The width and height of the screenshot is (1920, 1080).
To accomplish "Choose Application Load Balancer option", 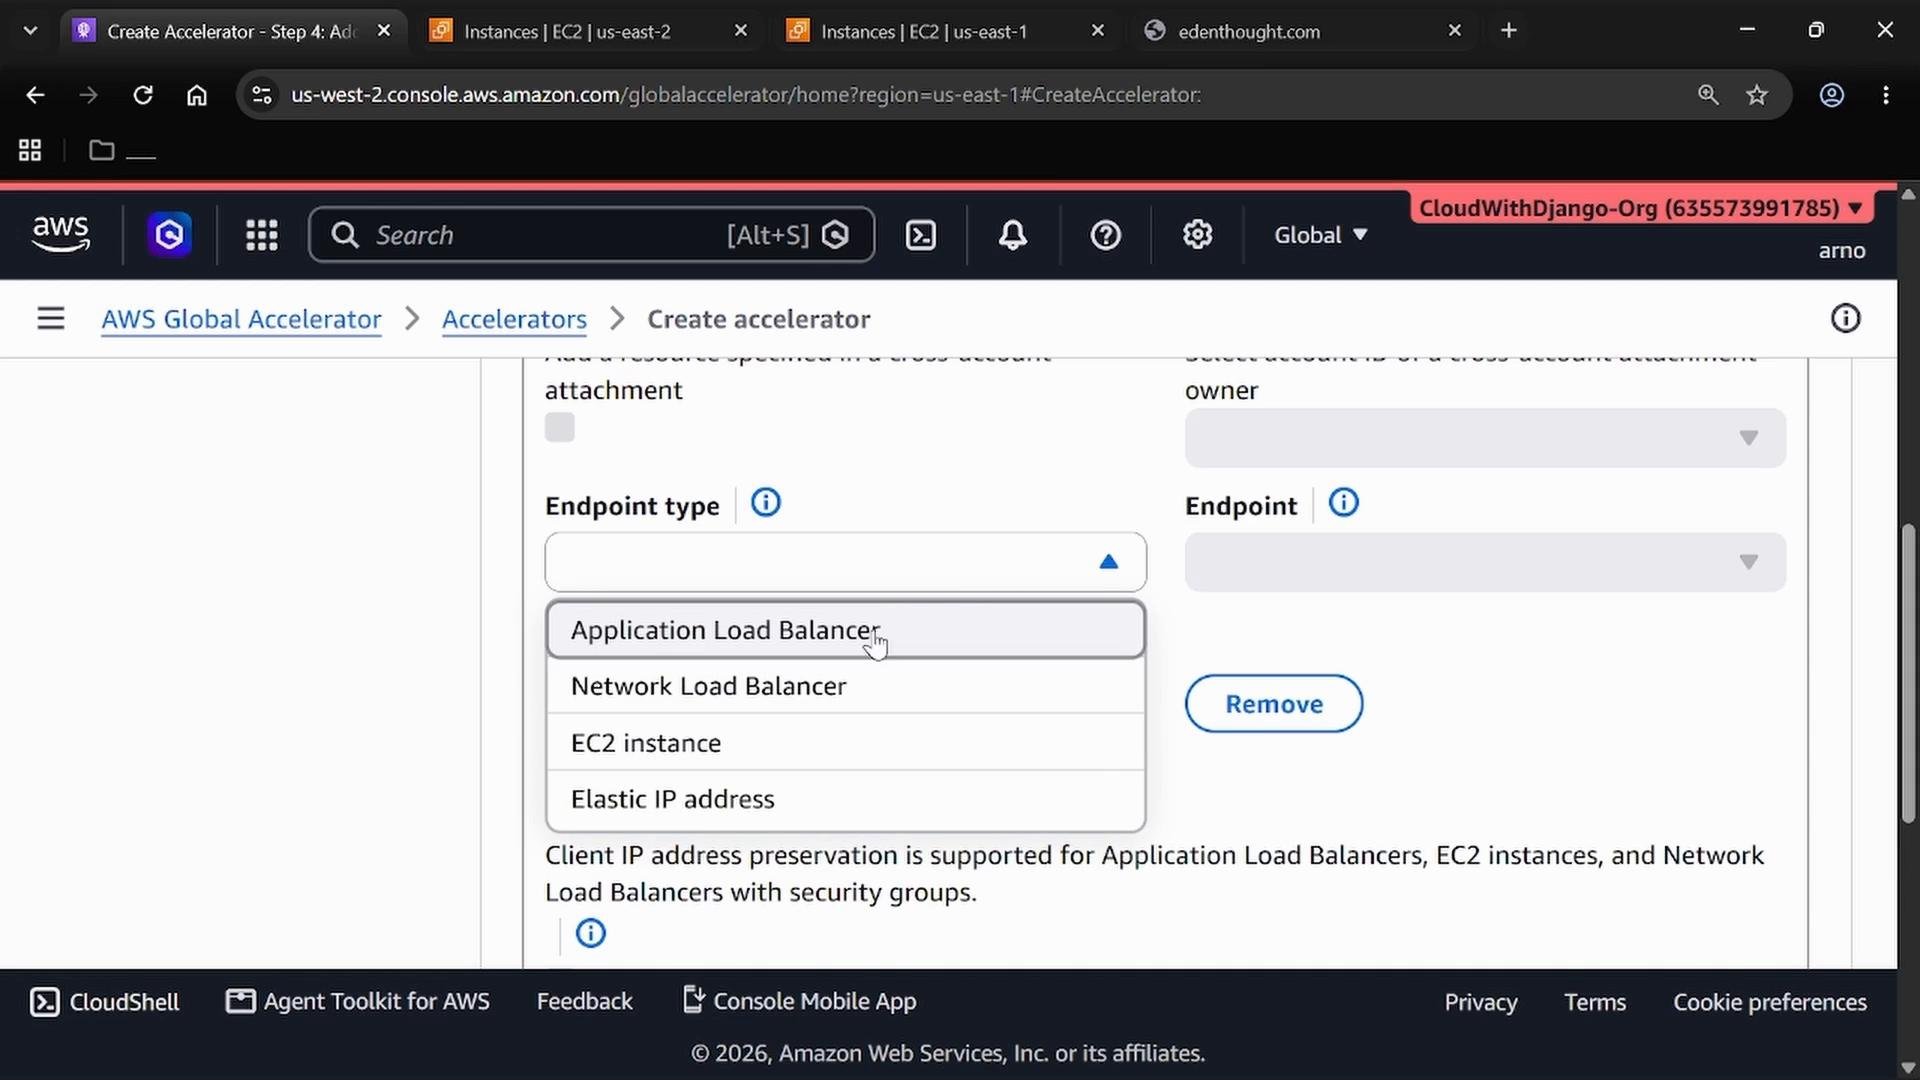I will pyautogui.click(x=845, y=630).
